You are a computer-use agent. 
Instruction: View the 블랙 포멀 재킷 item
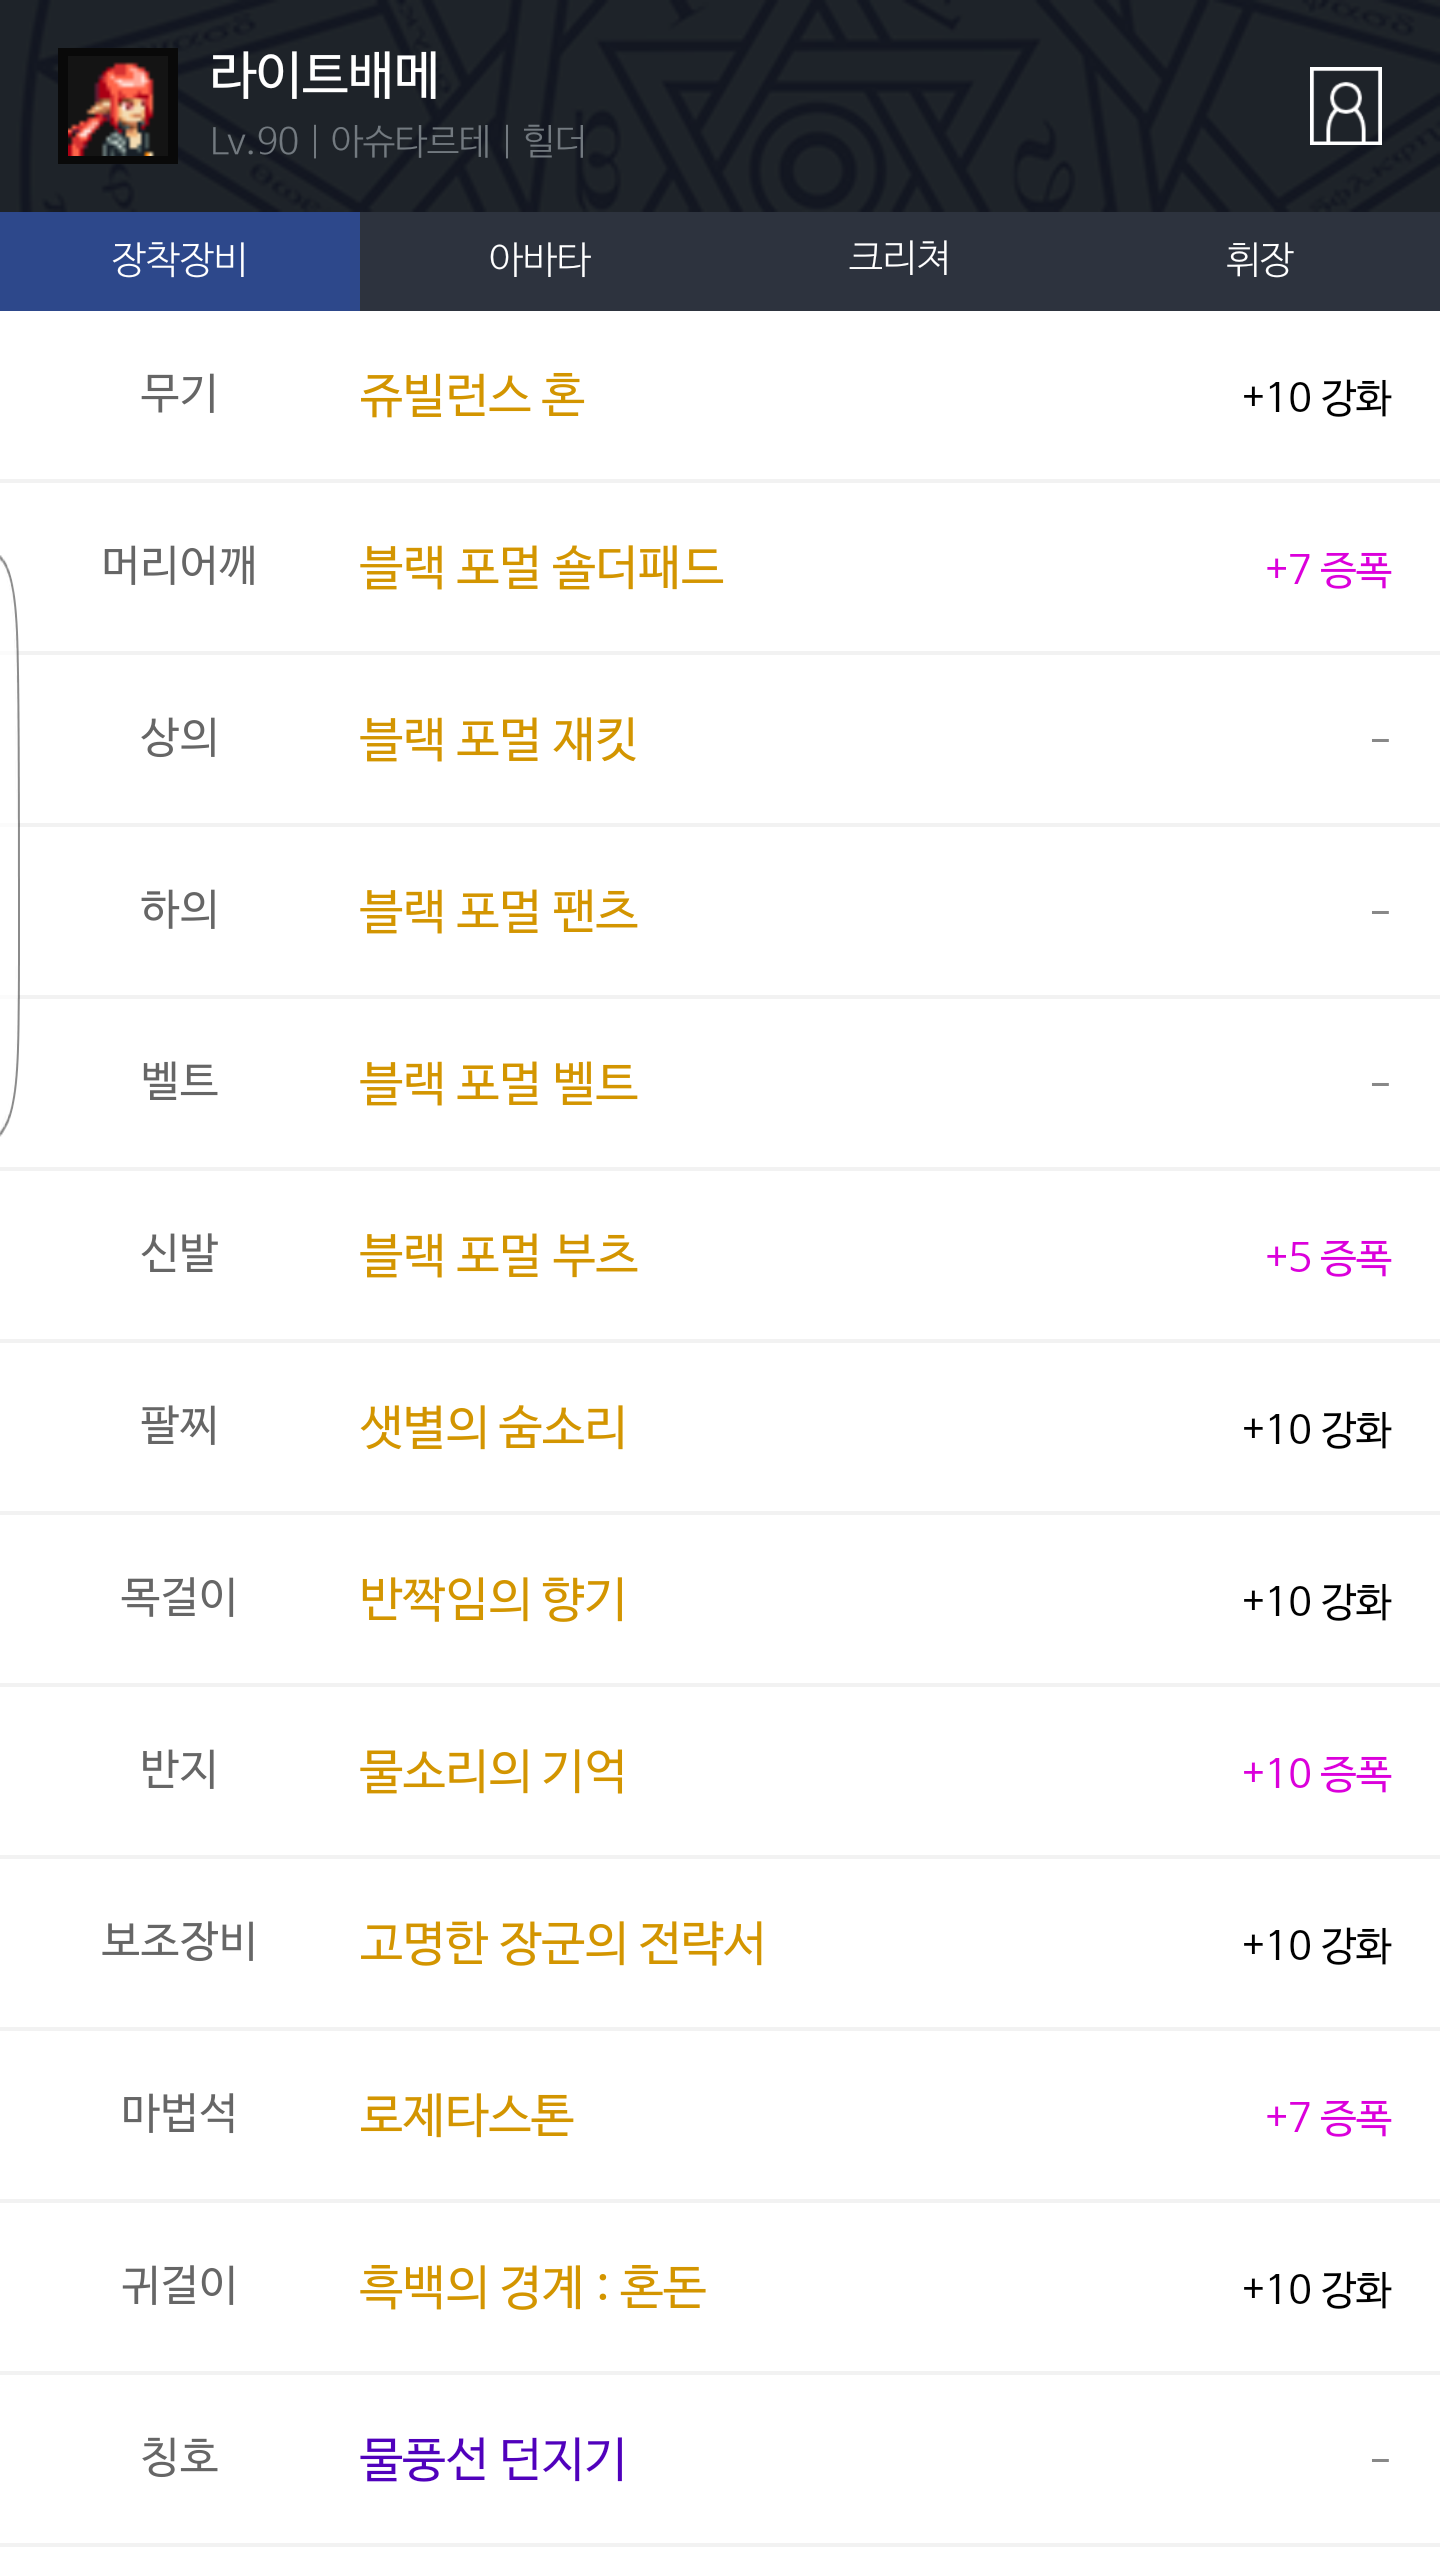pos(498,740)
